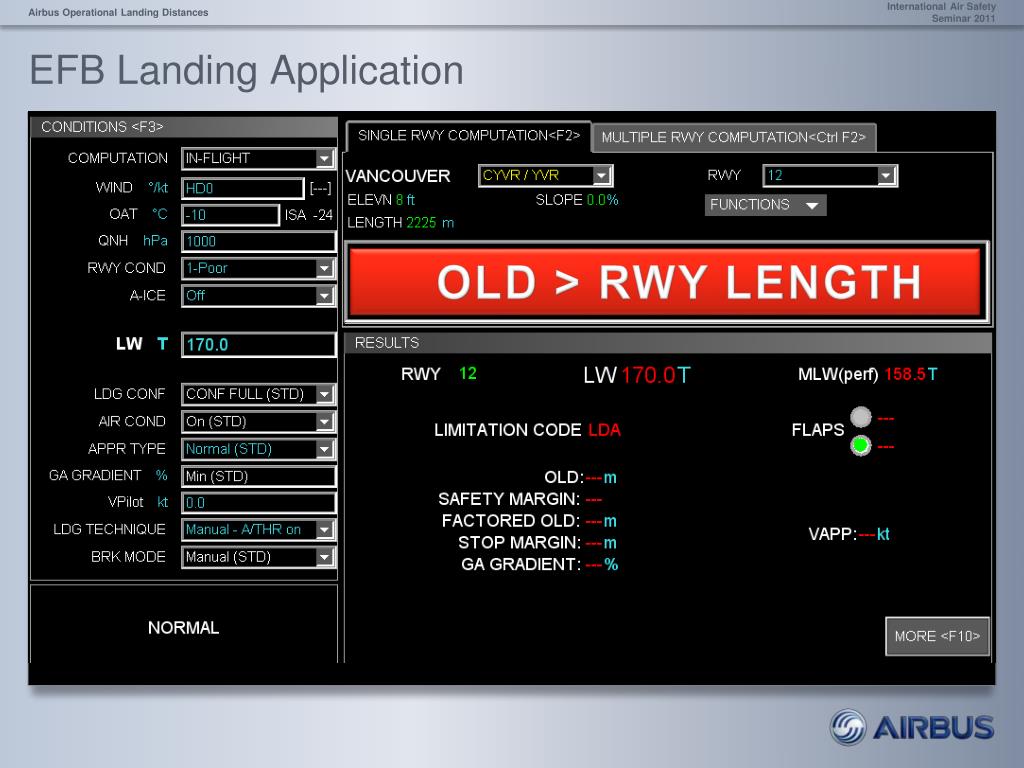Click the OAT temperature field -10
This screenshot has height=768, width=1024.
(231, 215)
